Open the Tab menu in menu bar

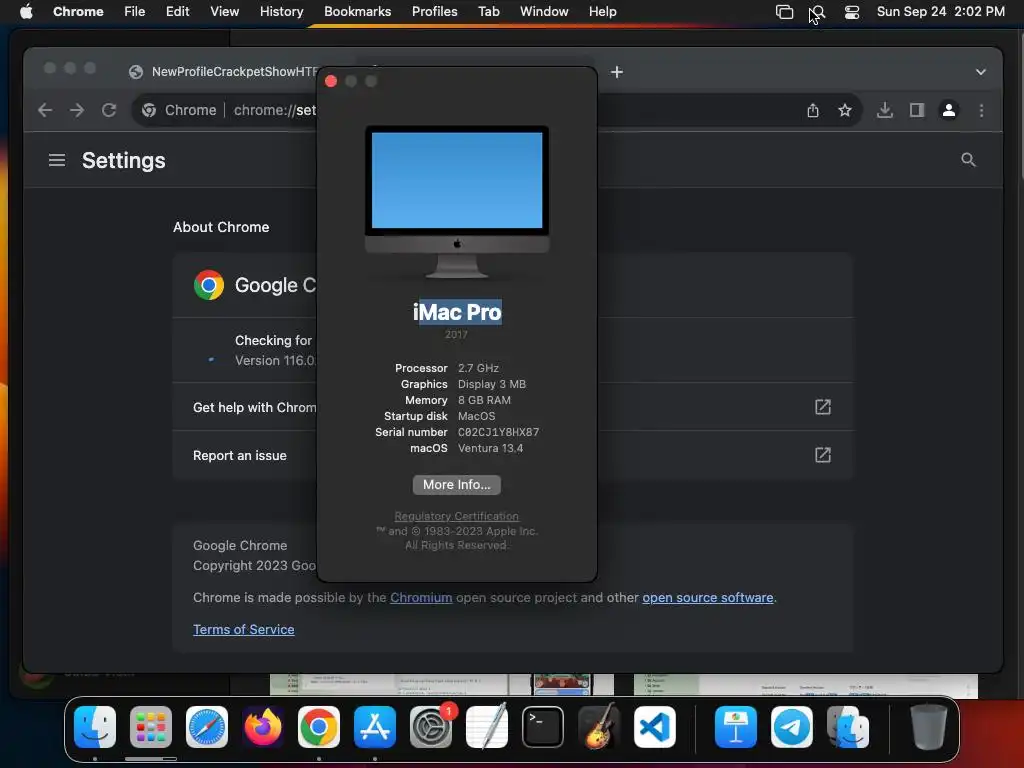(488, 12)
